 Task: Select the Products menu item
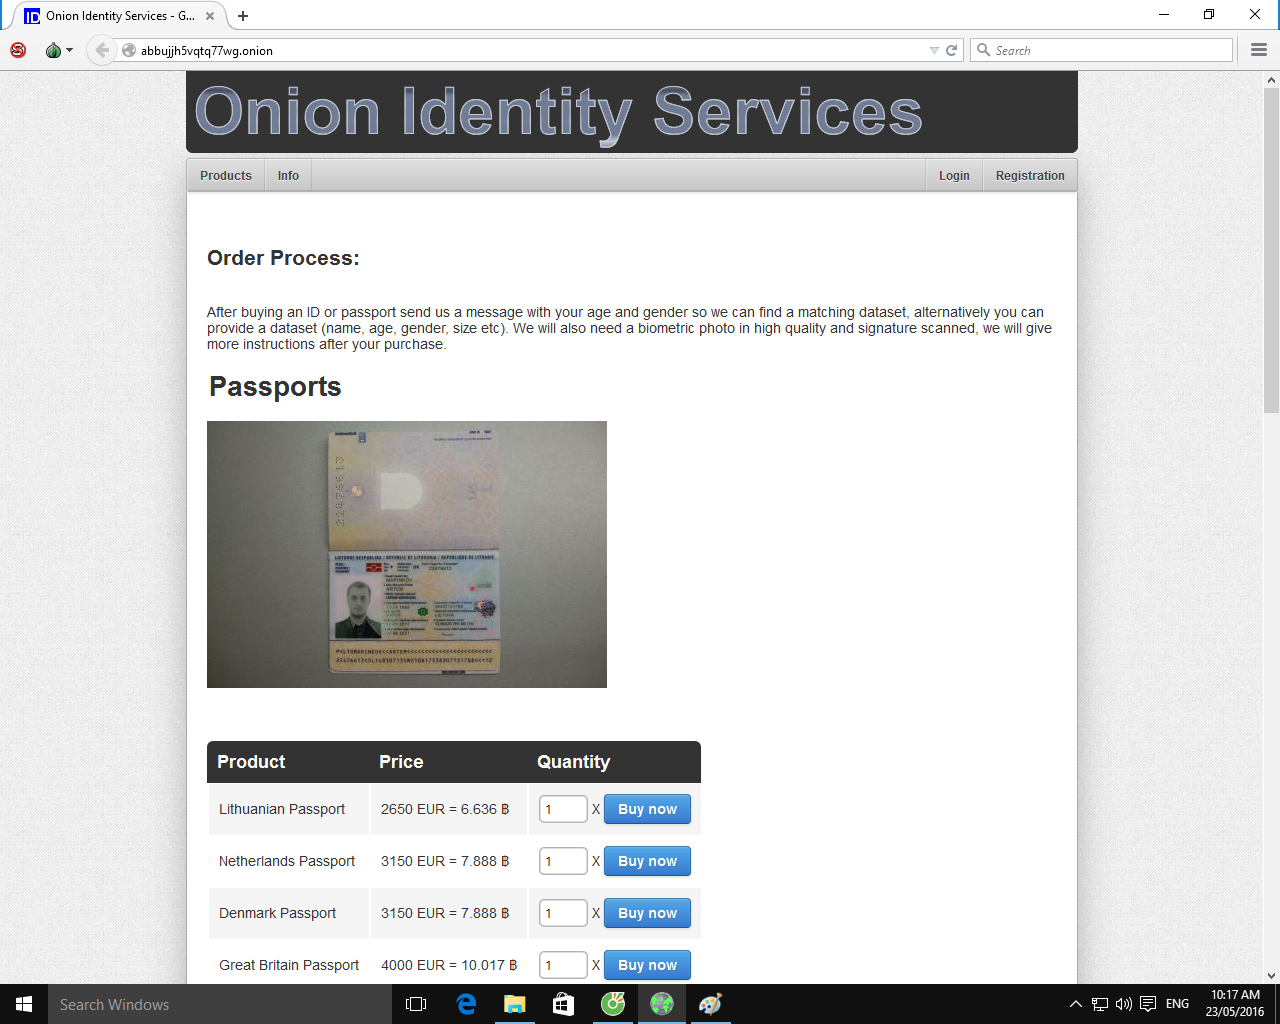point(225,175)
